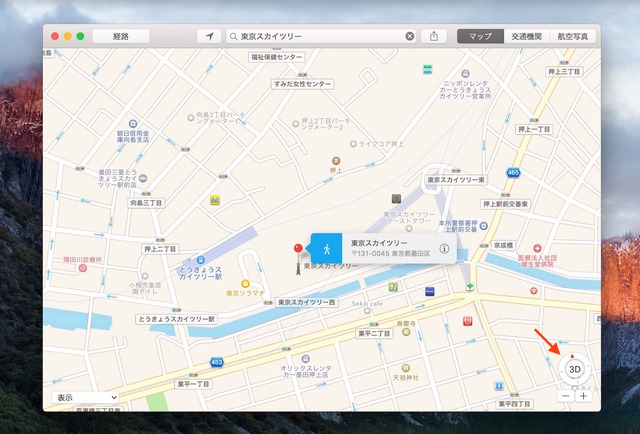Screen dimensions: 640x434
Task: Open the 経路 directions button
Action: 121,36
